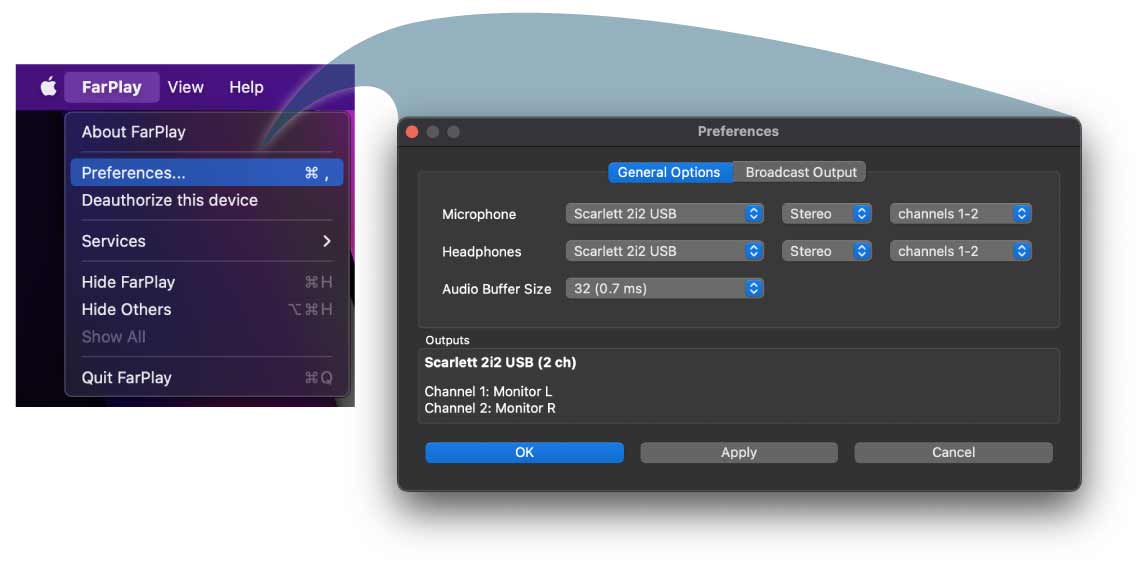Screen dimensions: 1138x568
Task: Open the Headphones Stereo mode dropdown
Action: click(x=827, y=251)
